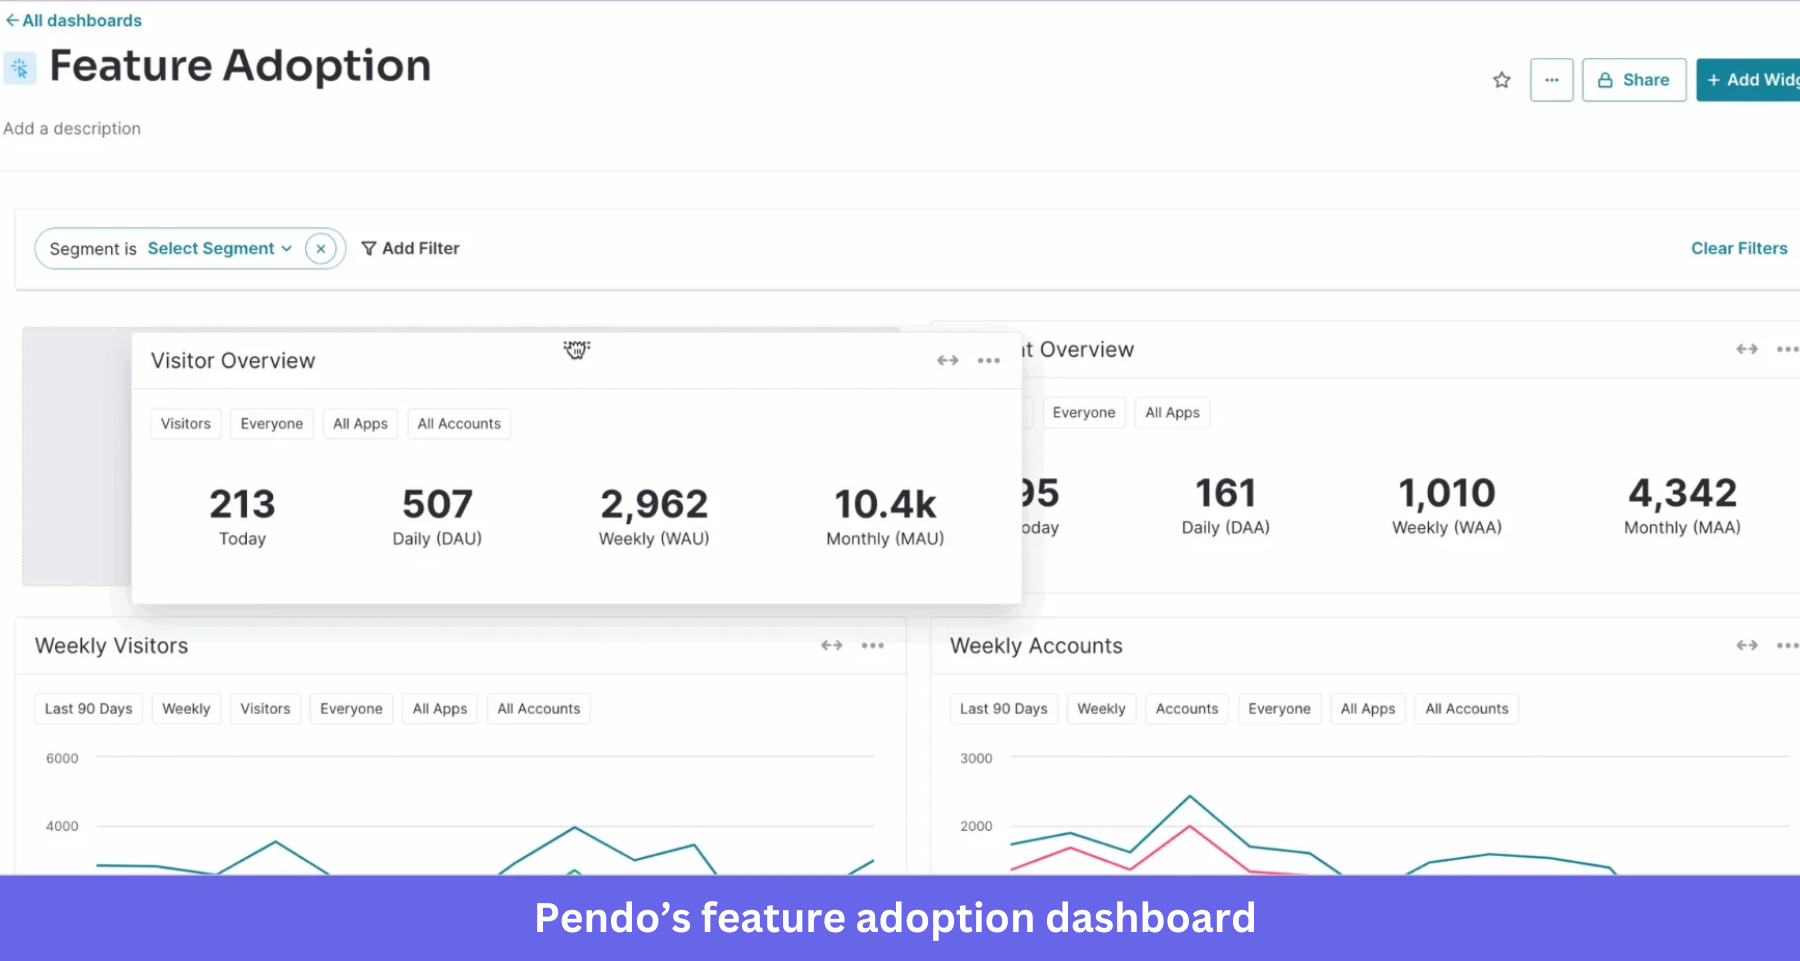The width and height of the screenshot is (1800, 961).
Task: Click the 161 Daily (DAA) metric
Action: (1225, 506)
